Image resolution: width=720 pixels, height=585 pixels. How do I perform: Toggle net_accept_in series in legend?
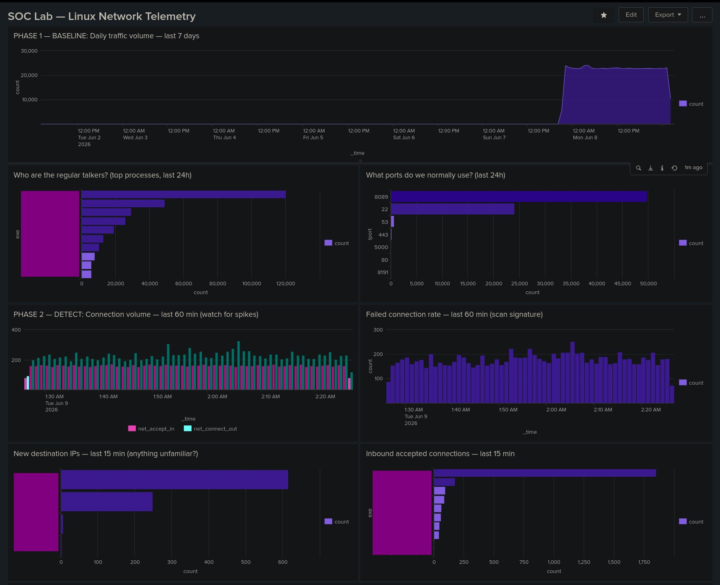point(151,428)
